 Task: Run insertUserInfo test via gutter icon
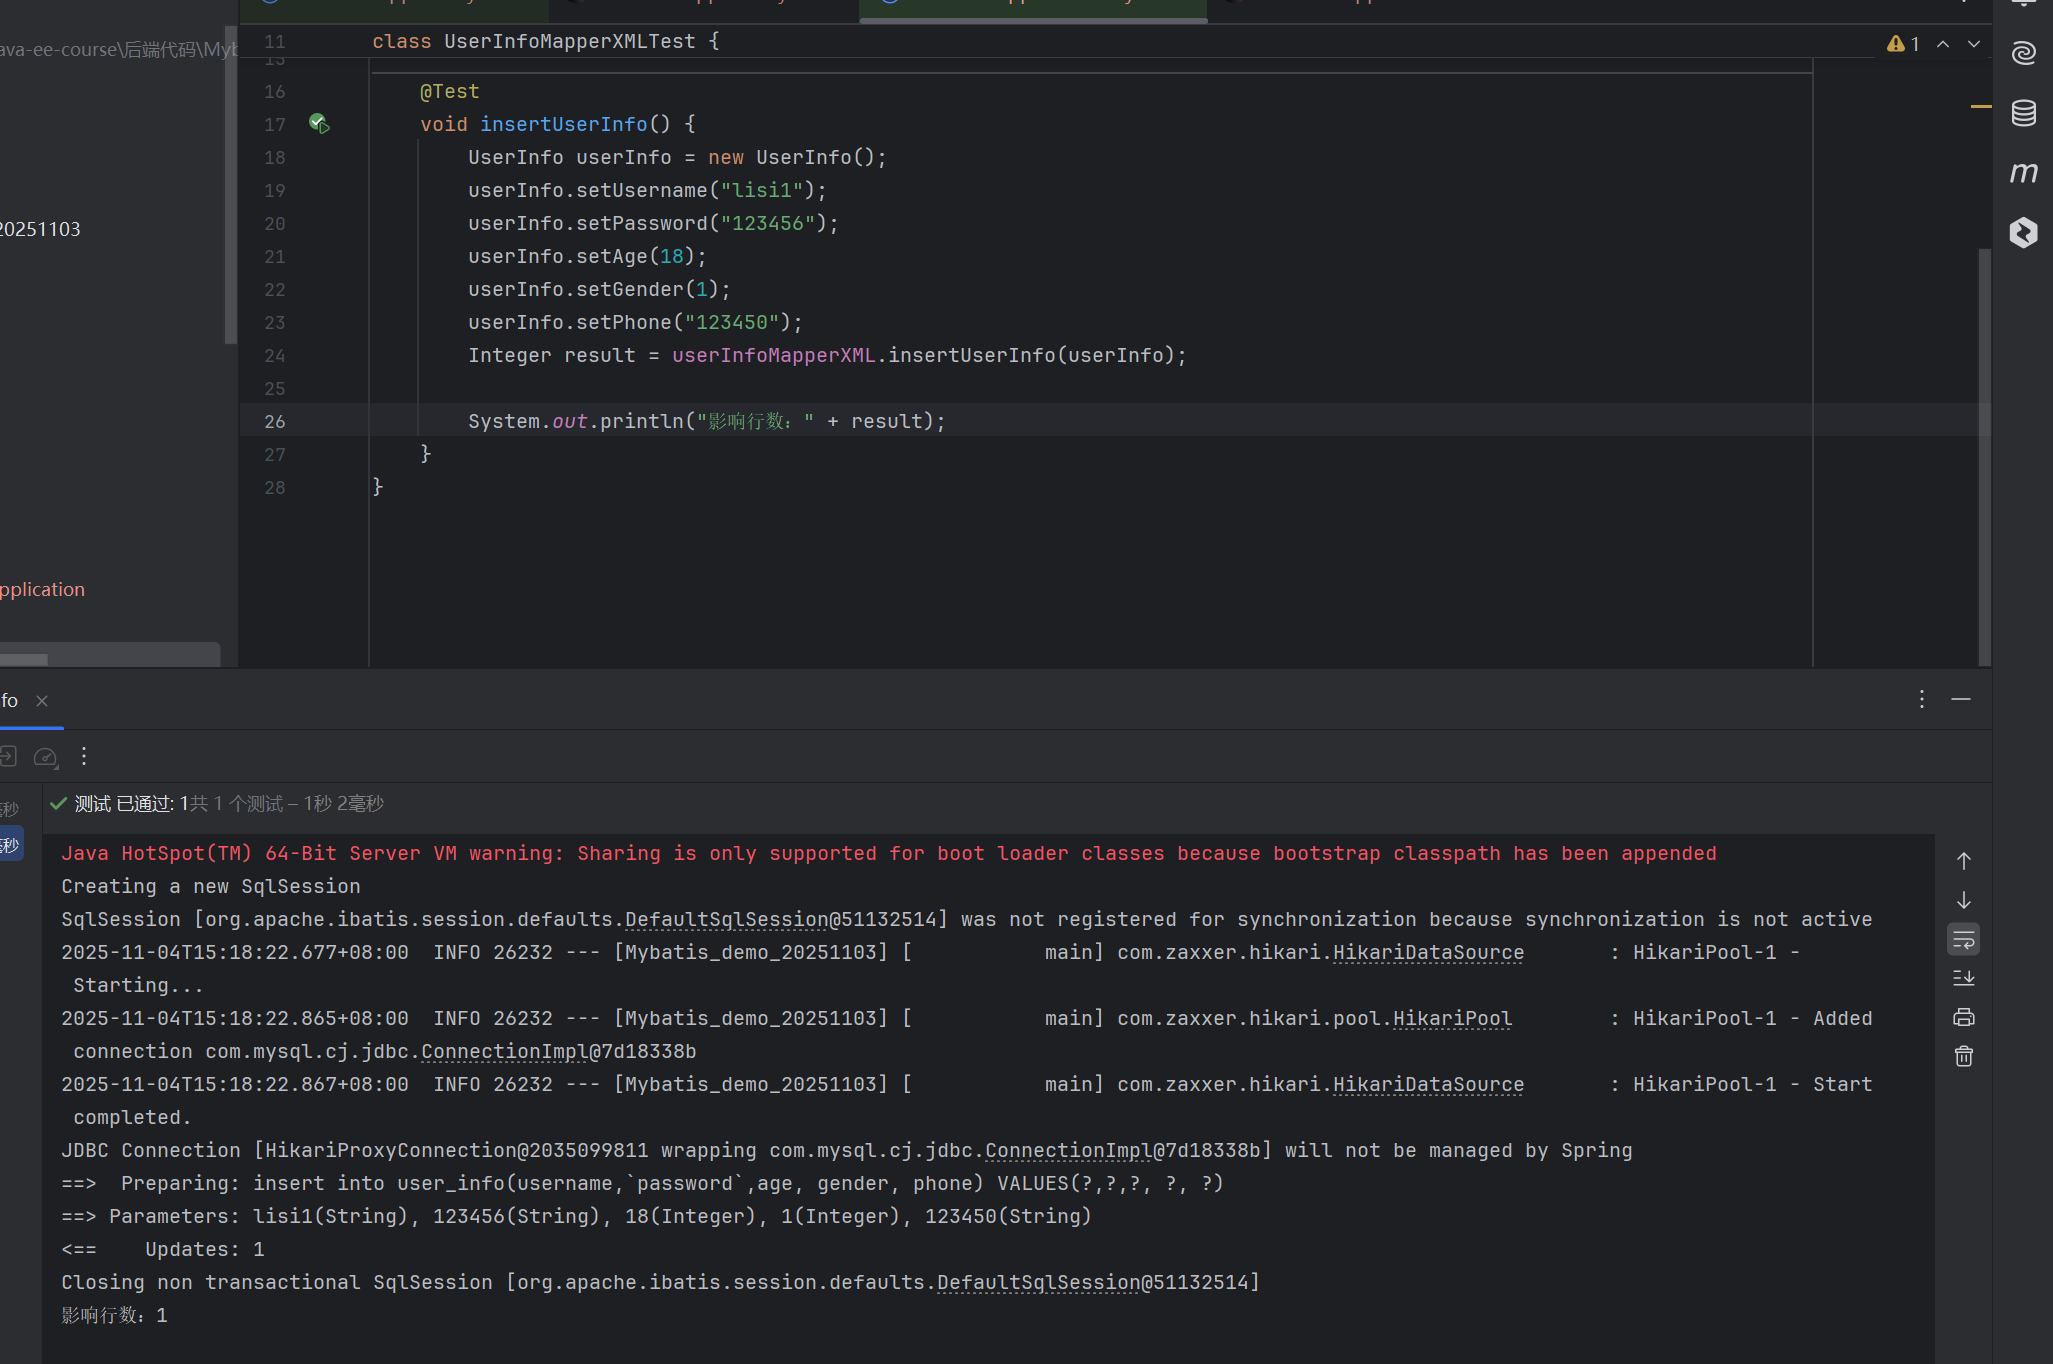pyautogui.click(x=319, y=124)
